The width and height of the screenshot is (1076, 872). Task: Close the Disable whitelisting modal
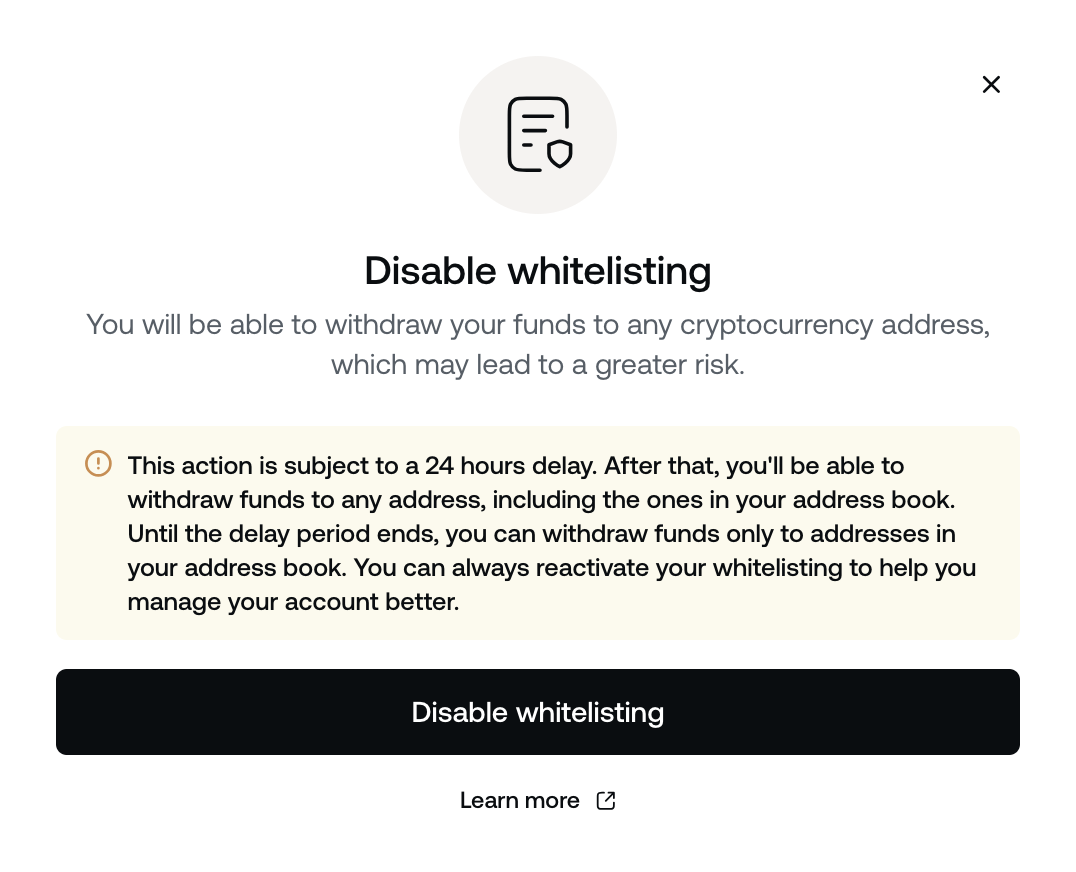(991, 84)
